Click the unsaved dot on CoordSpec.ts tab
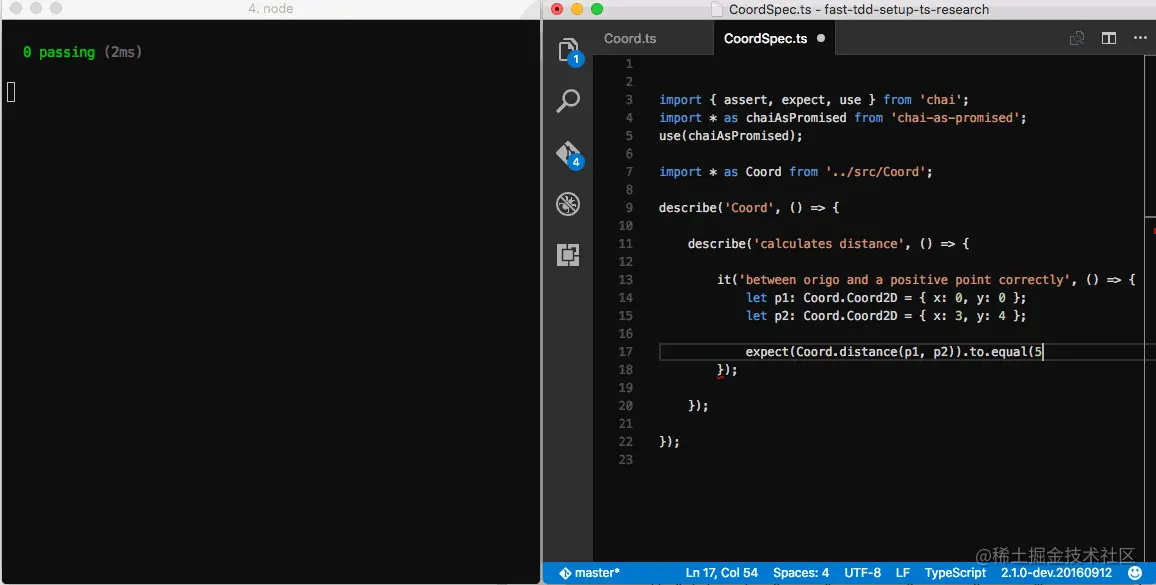 click(x=821, y=38)
